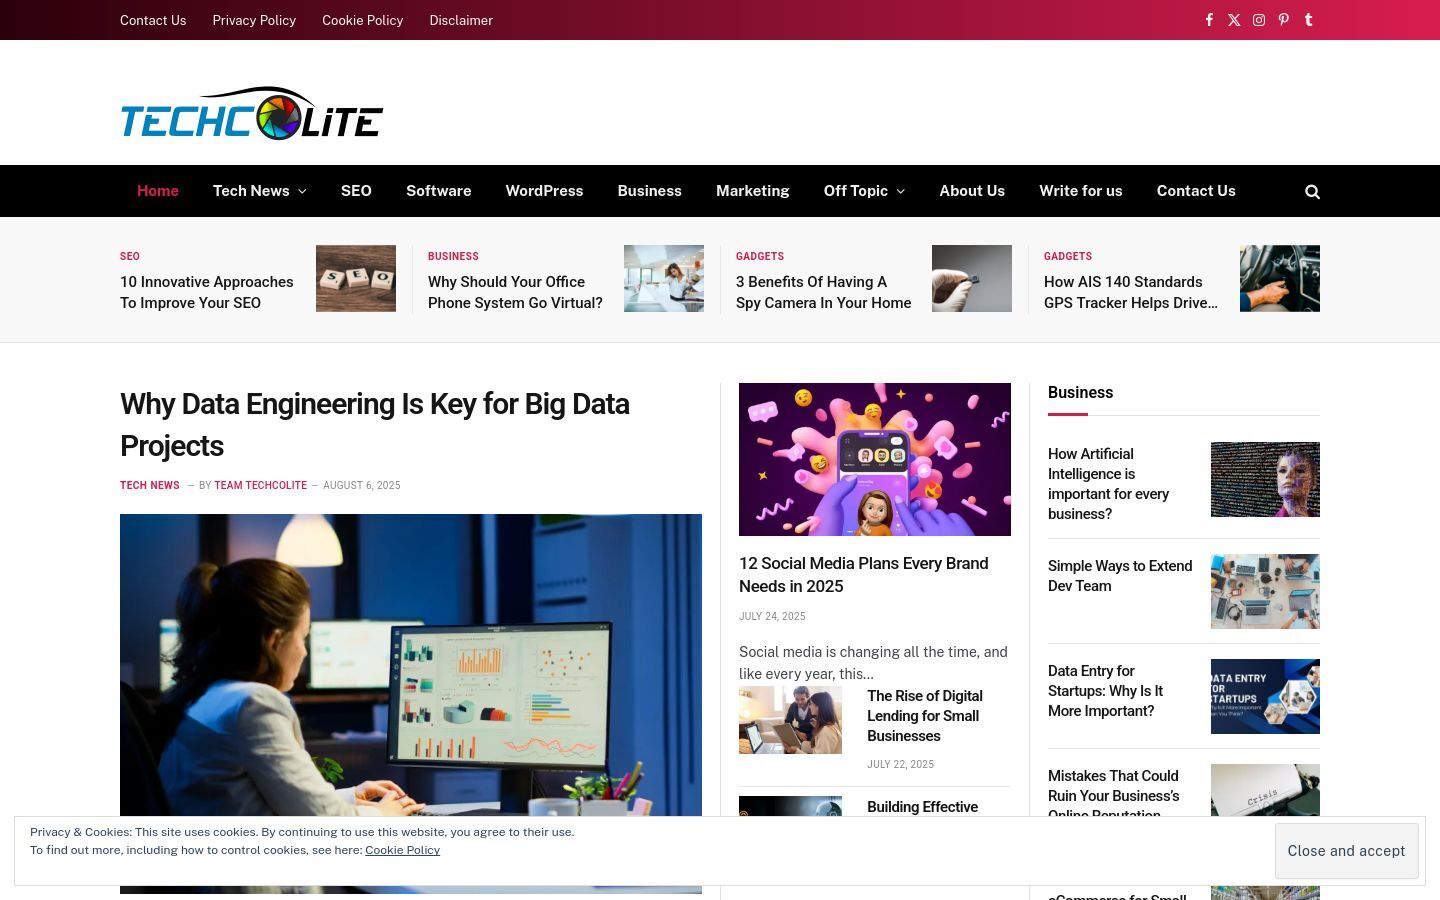The width and height of the screenshot is (1440, 900).
Task: Click the search magnifier icon
Action: pos(1312,191)
